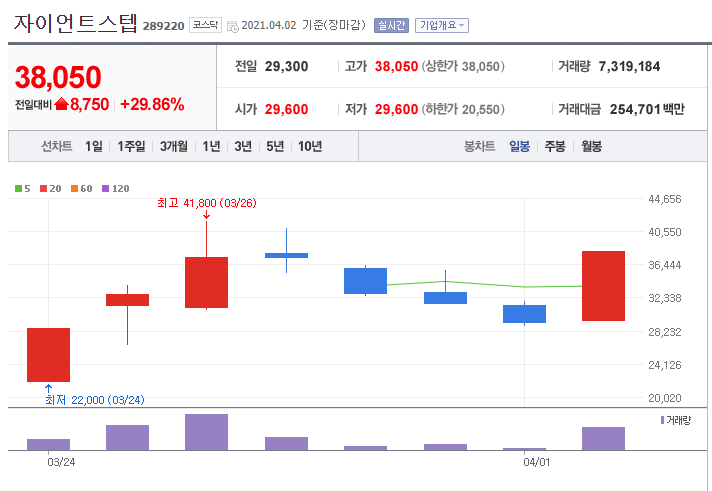Click the red 20-day moving average swatch
Screen dimensions: 712x491
(44, 188)
